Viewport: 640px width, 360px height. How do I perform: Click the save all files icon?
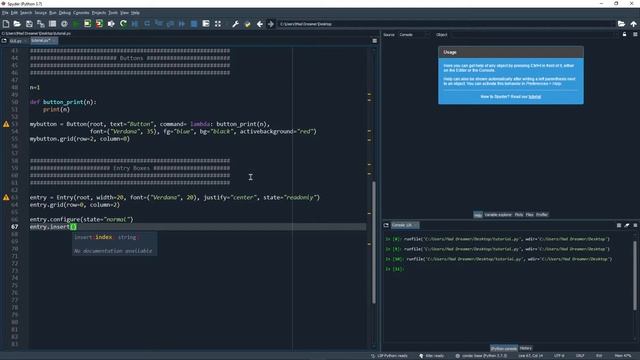coord(41,24)
